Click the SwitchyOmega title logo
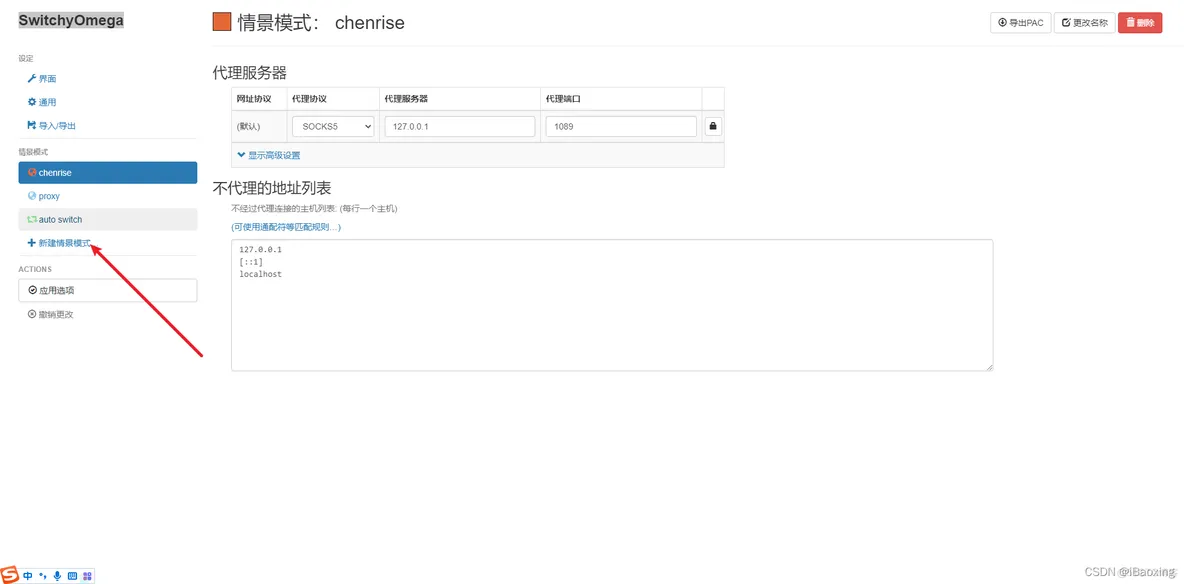The image size is (1184, 584). [x=71, y=20]
